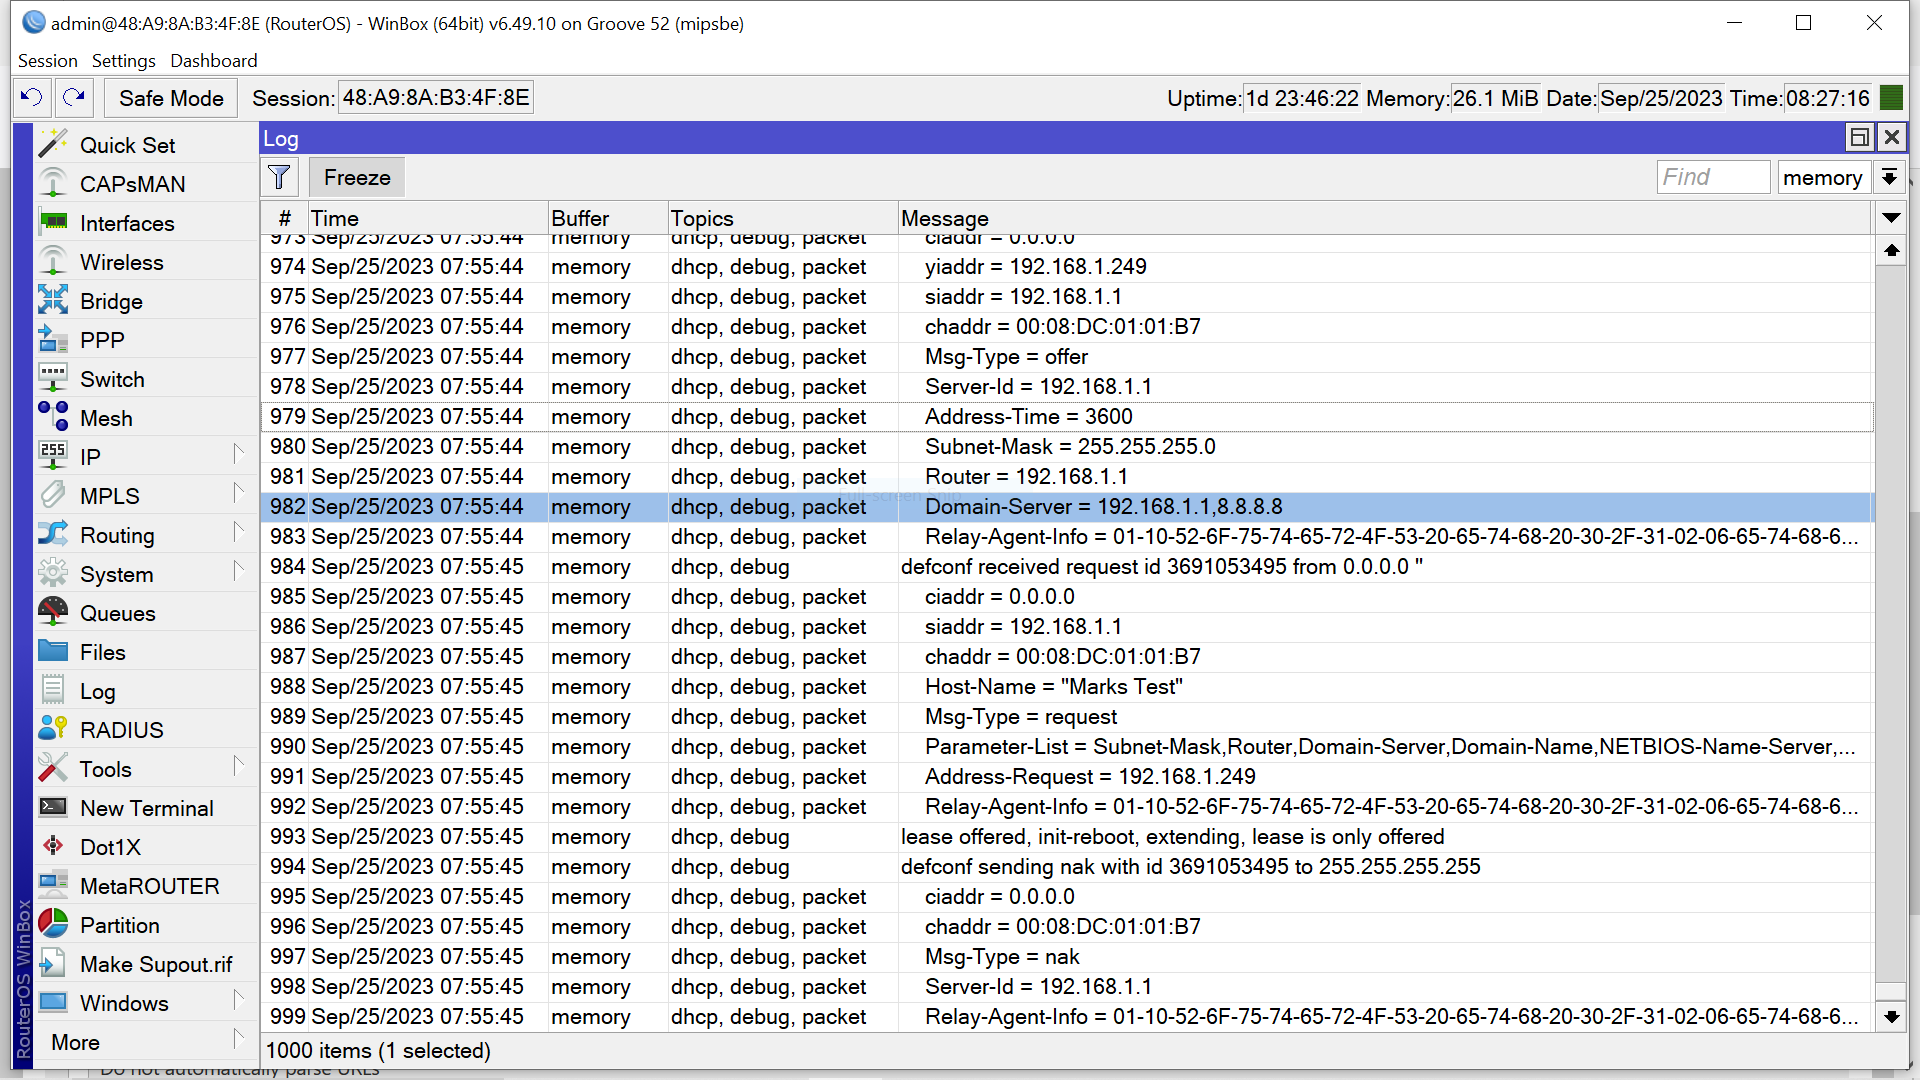1920x1080 pixels.
Task: Click the MetaROUTER sidebar icon
Action: pos(53,886)
